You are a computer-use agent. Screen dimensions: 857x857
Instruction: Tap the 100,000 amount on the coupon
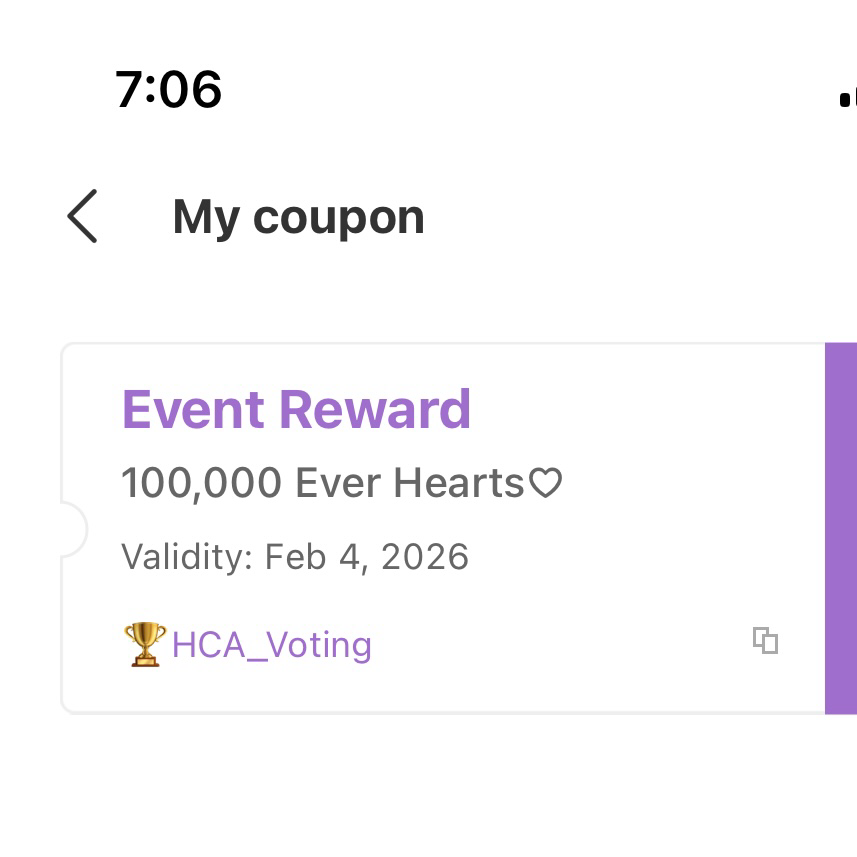tap(201, 484)
